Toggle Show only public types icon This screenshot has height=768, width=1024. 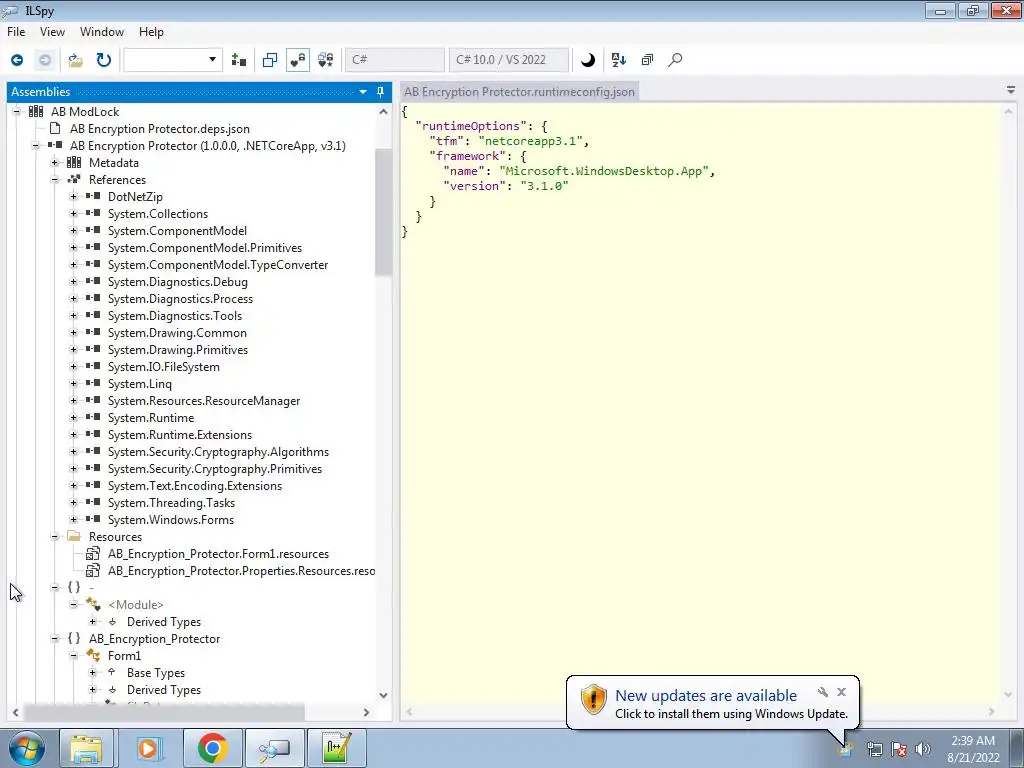270,60
